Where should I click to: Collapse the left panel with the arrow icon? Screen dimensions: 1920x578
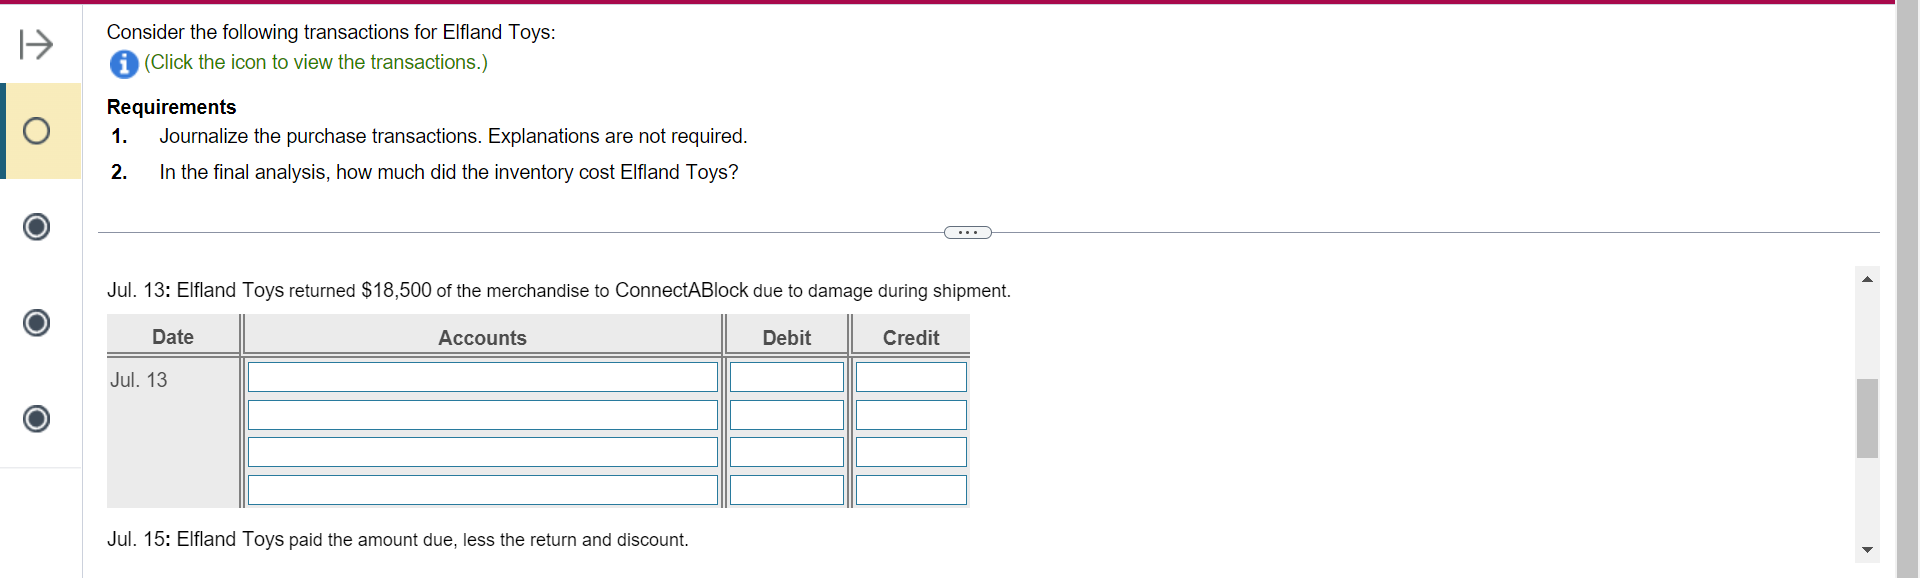click(36, 44)
